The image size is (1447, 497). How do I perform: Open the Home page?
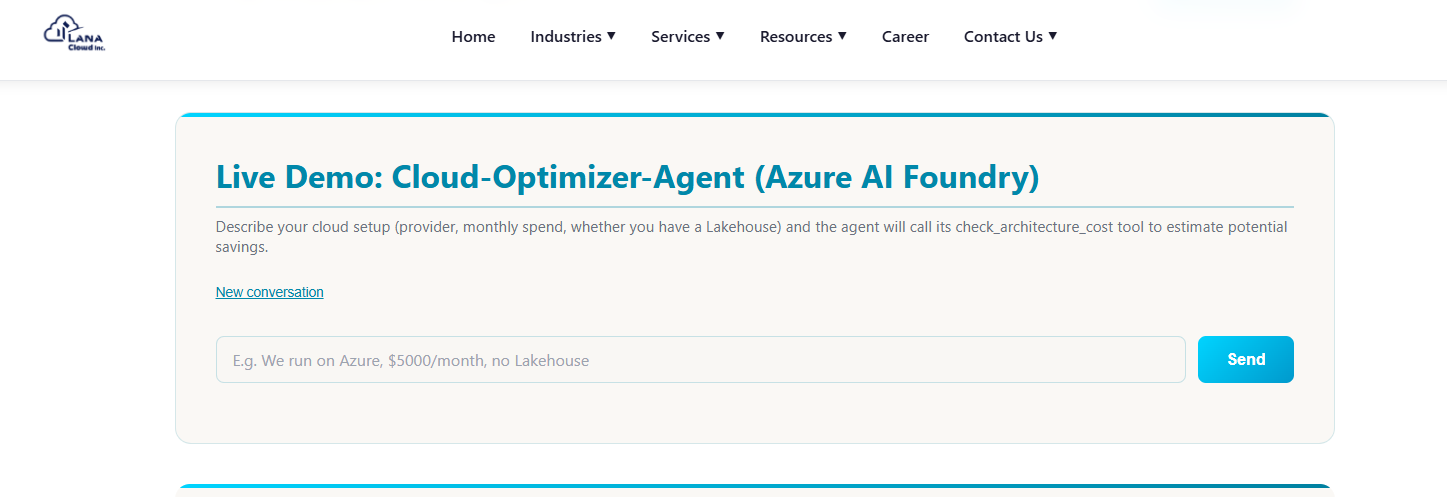(x=473, y=37)
